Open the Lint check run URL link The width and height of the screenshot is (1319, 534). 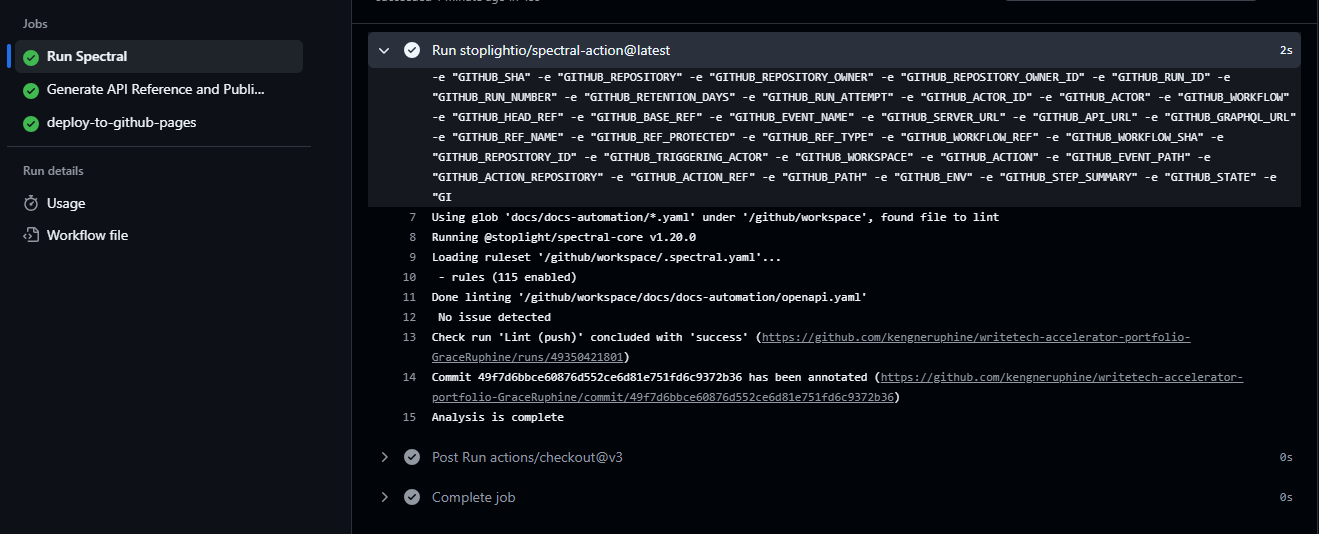pos(975,338)
